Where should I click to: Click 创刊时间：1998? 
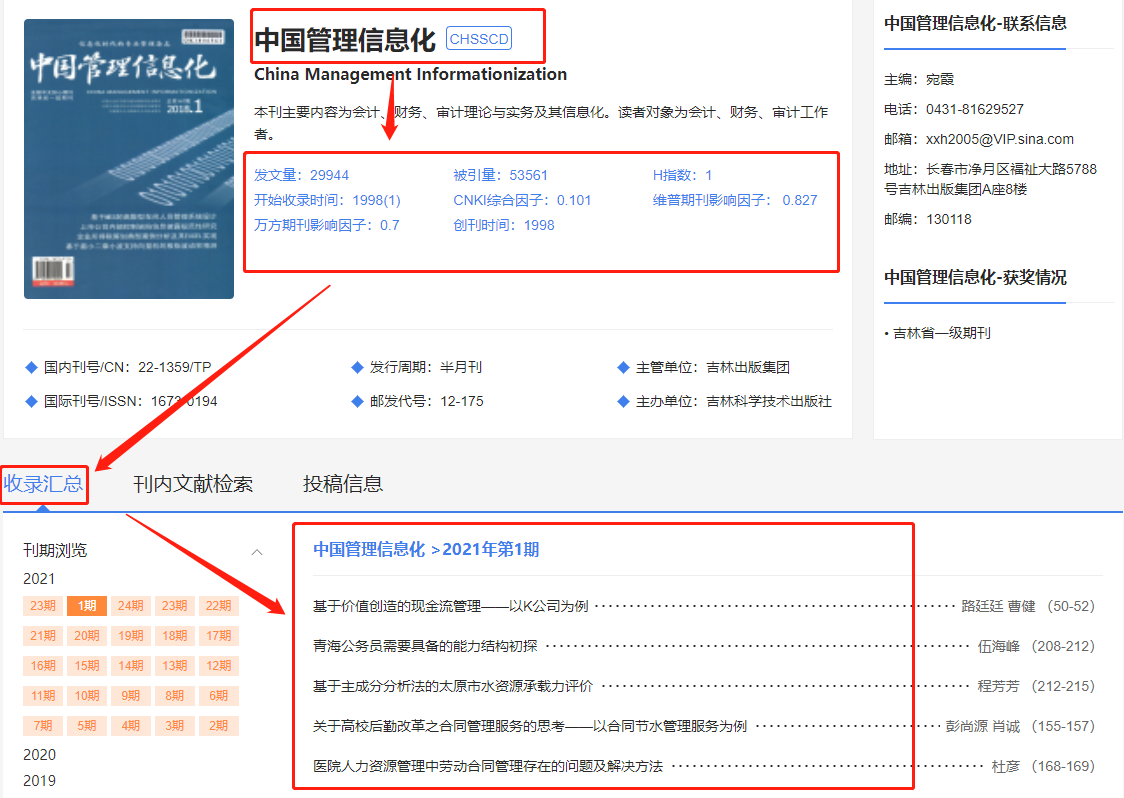504,226
